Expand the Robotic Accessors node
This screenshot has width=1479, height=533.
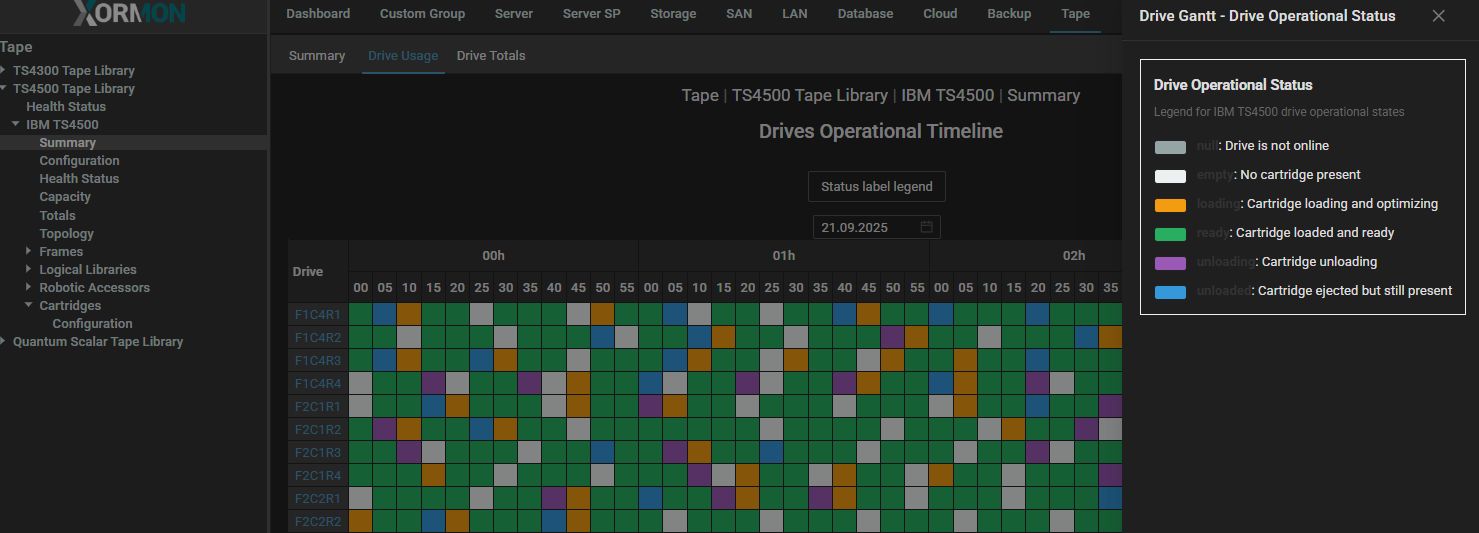pyautogui.click(x=29, y=287)
